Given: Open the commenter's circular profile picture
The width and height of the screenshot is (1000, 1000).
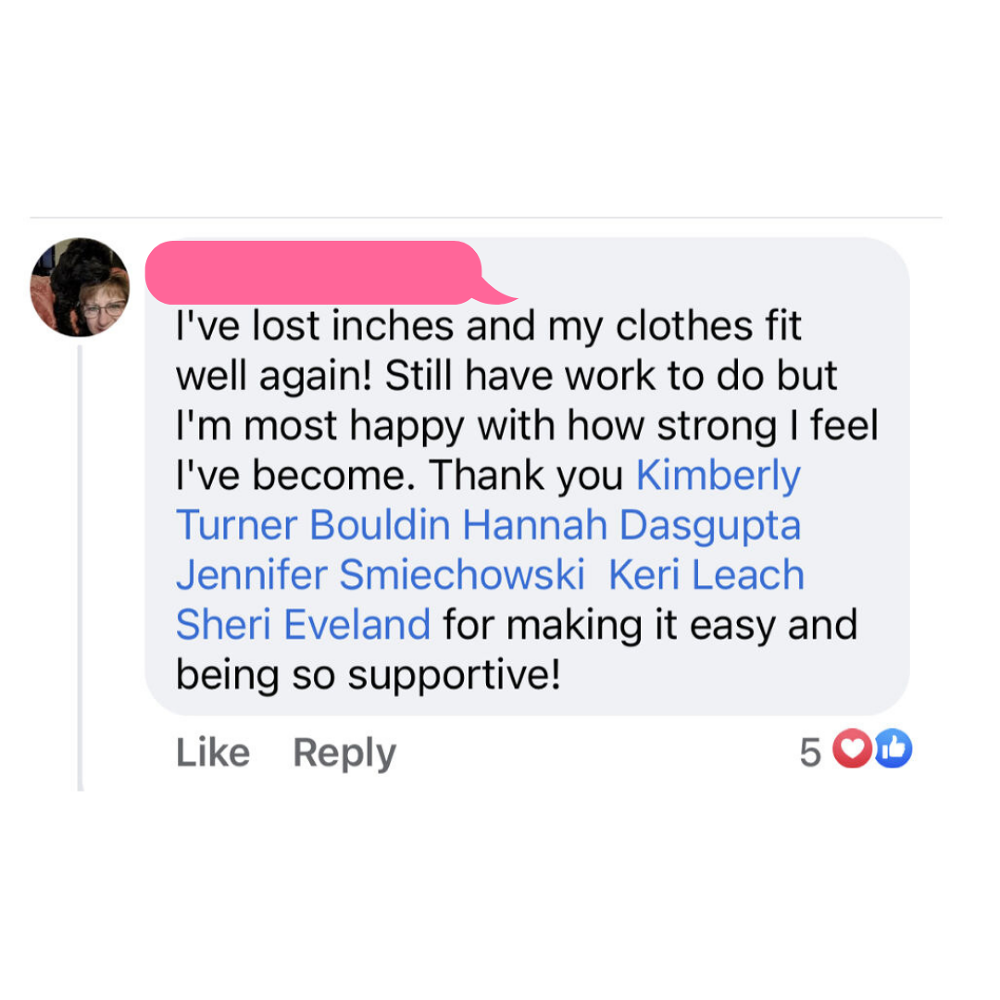Looking at the screenshot, I should pyautogui.click(x=80, y=287).
